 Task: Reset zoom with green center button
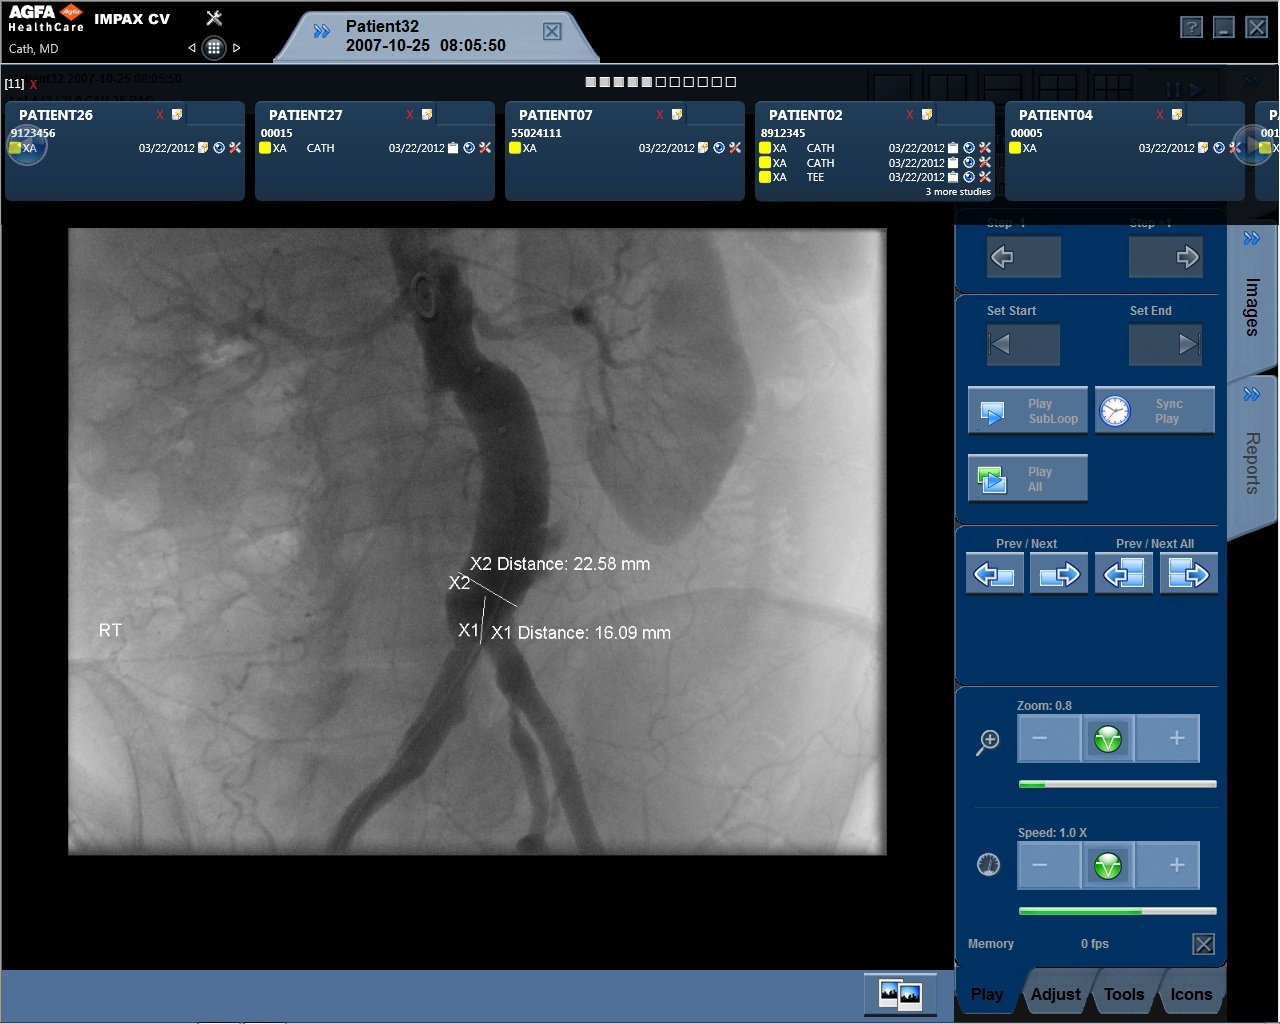(x=1107, y=739)
